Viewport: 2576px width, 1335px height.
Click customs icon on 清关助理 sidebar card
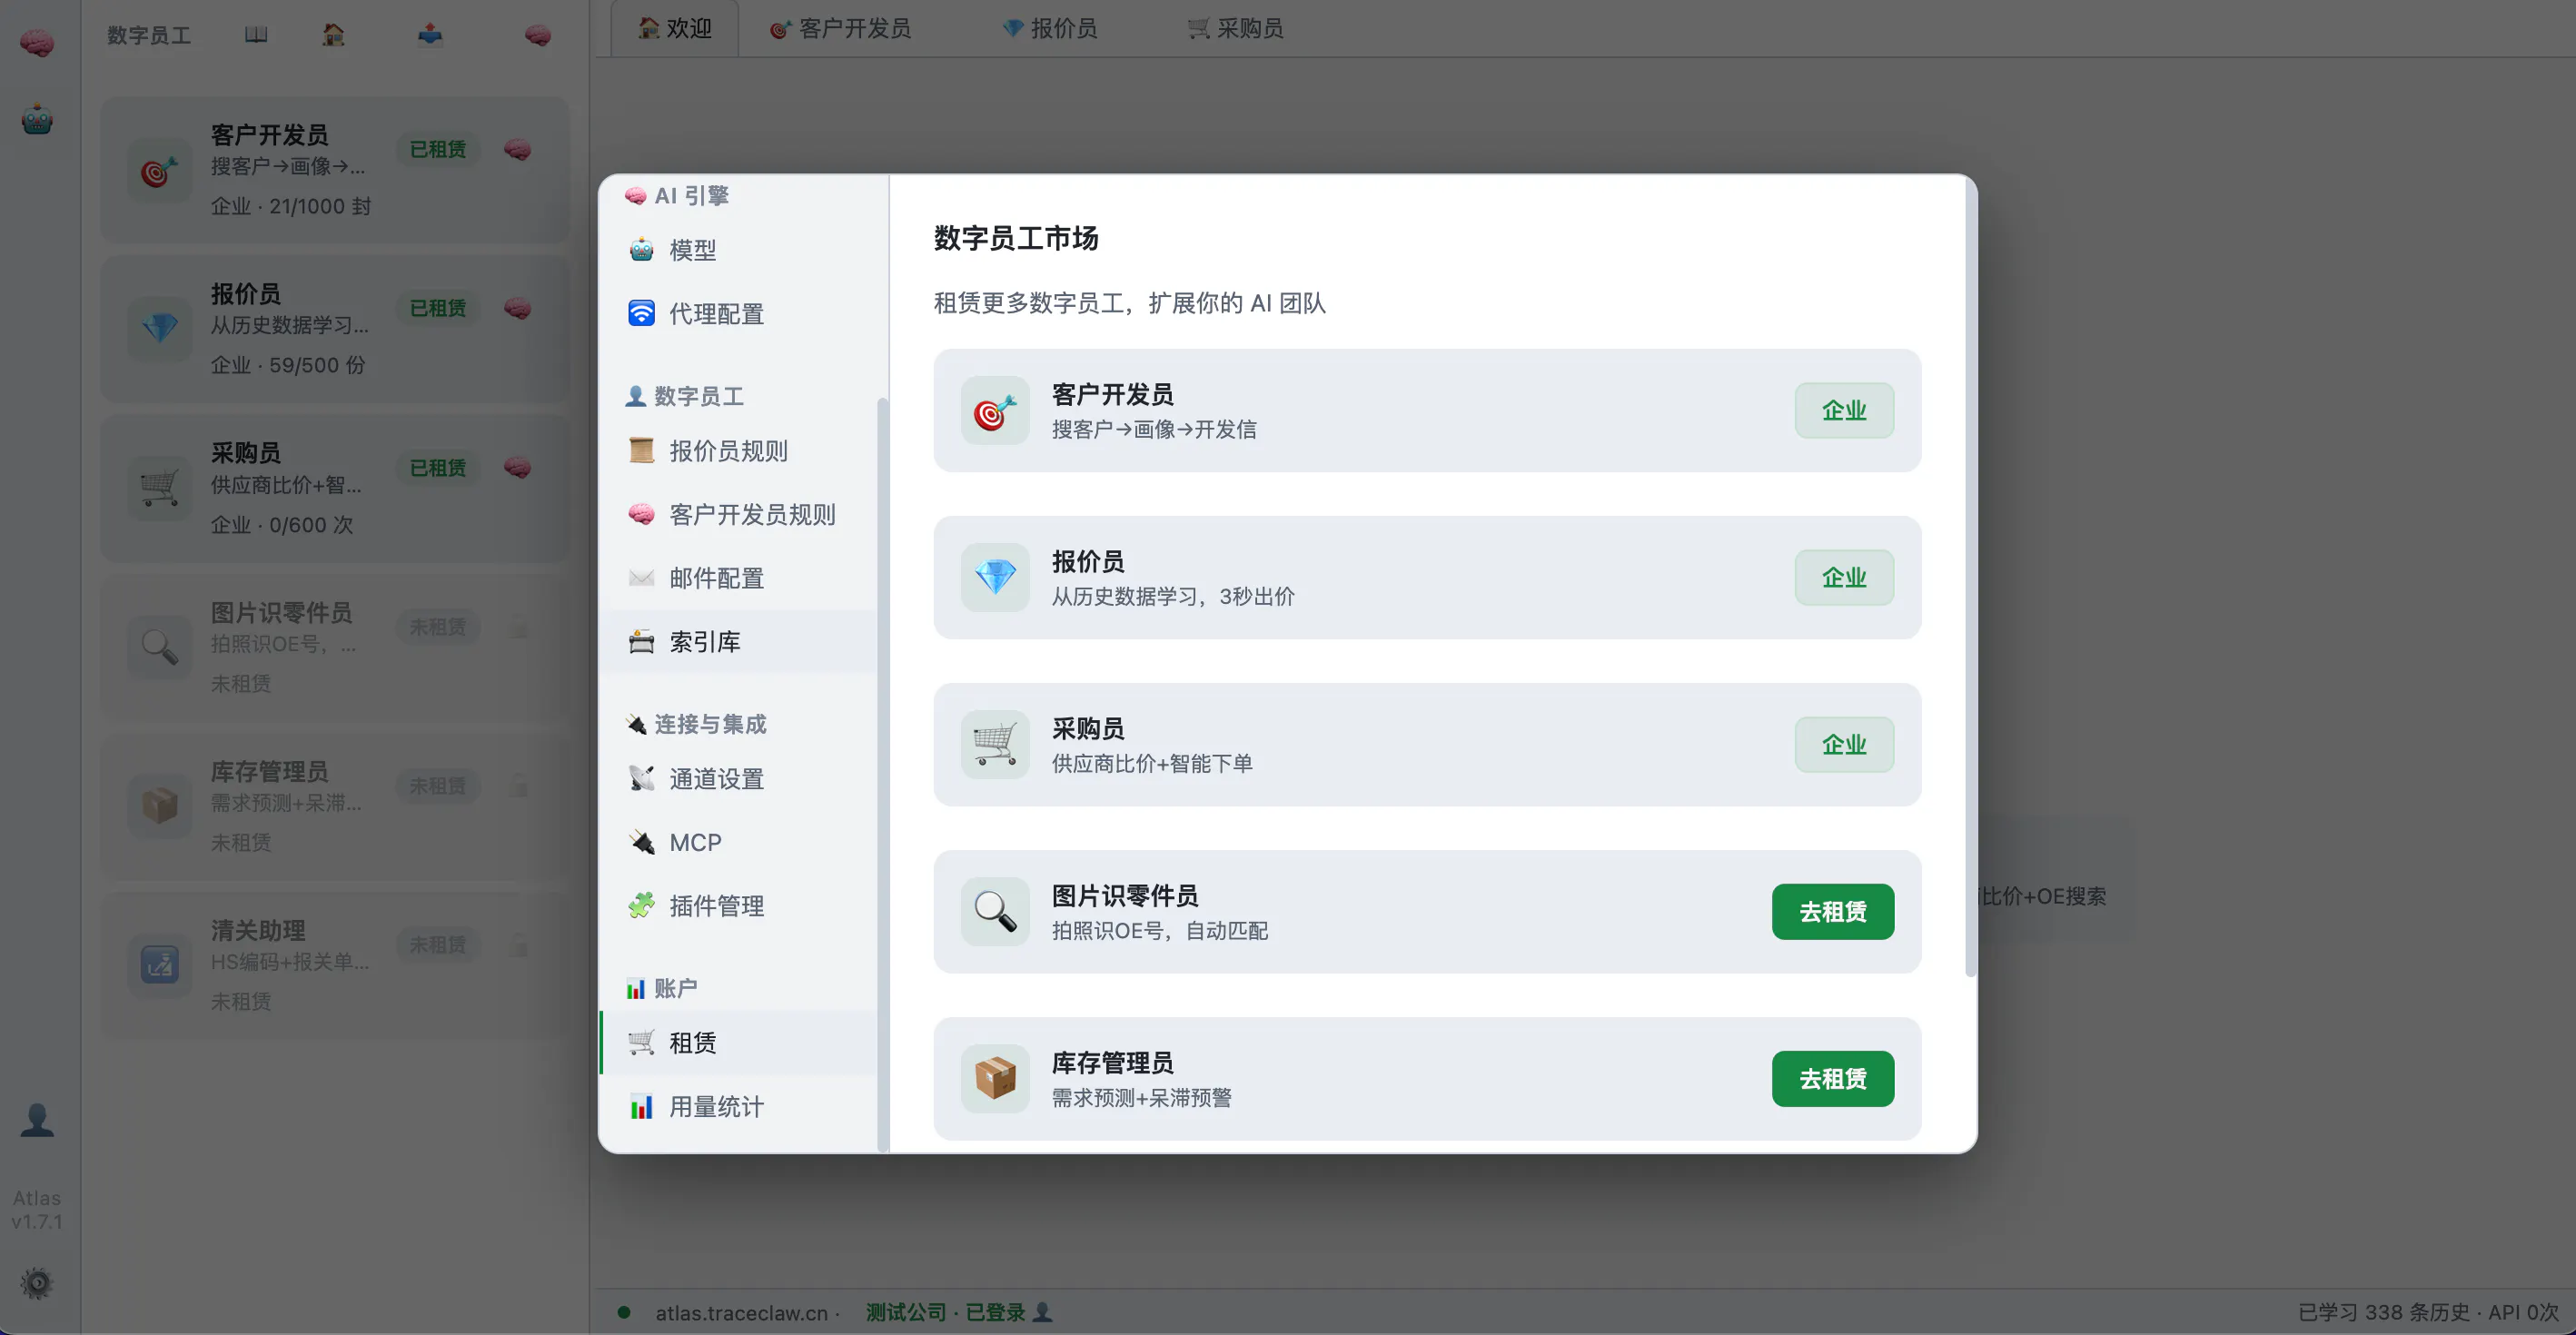point(160,965)
